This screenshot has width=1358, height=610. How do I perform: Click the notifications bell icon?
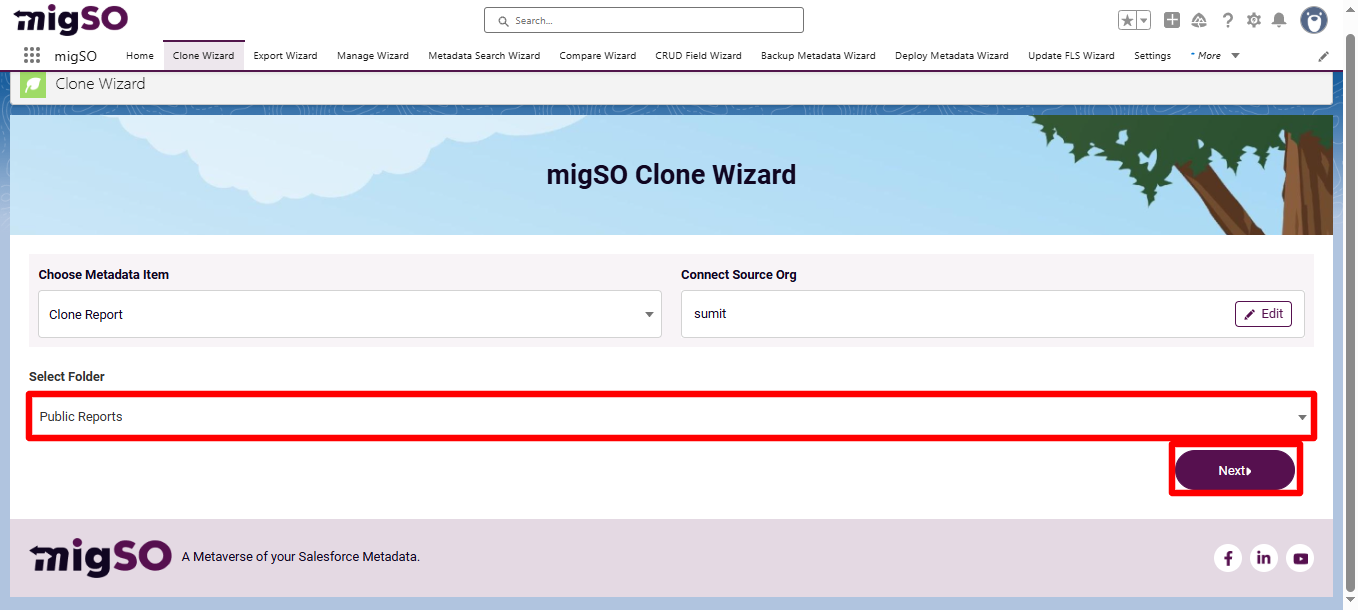click(x=1279, y=19)
